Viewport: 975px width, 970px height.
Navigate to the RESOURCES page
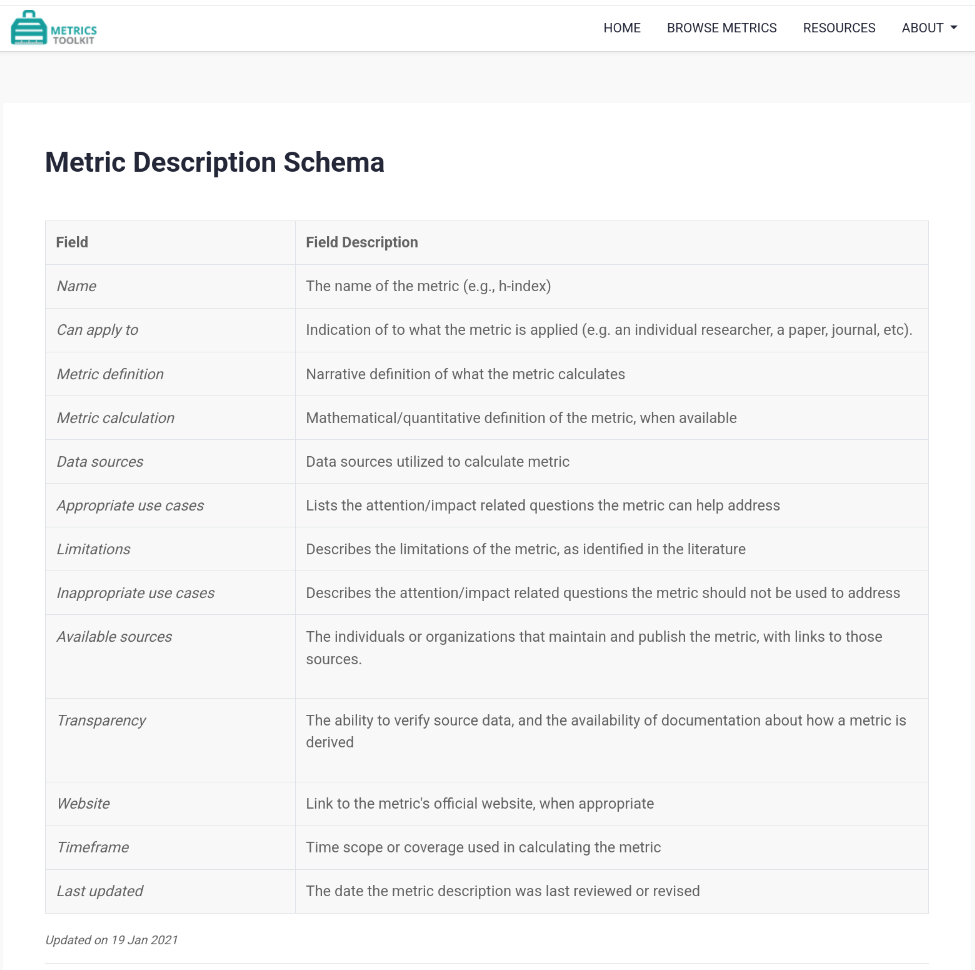point(839,28)
